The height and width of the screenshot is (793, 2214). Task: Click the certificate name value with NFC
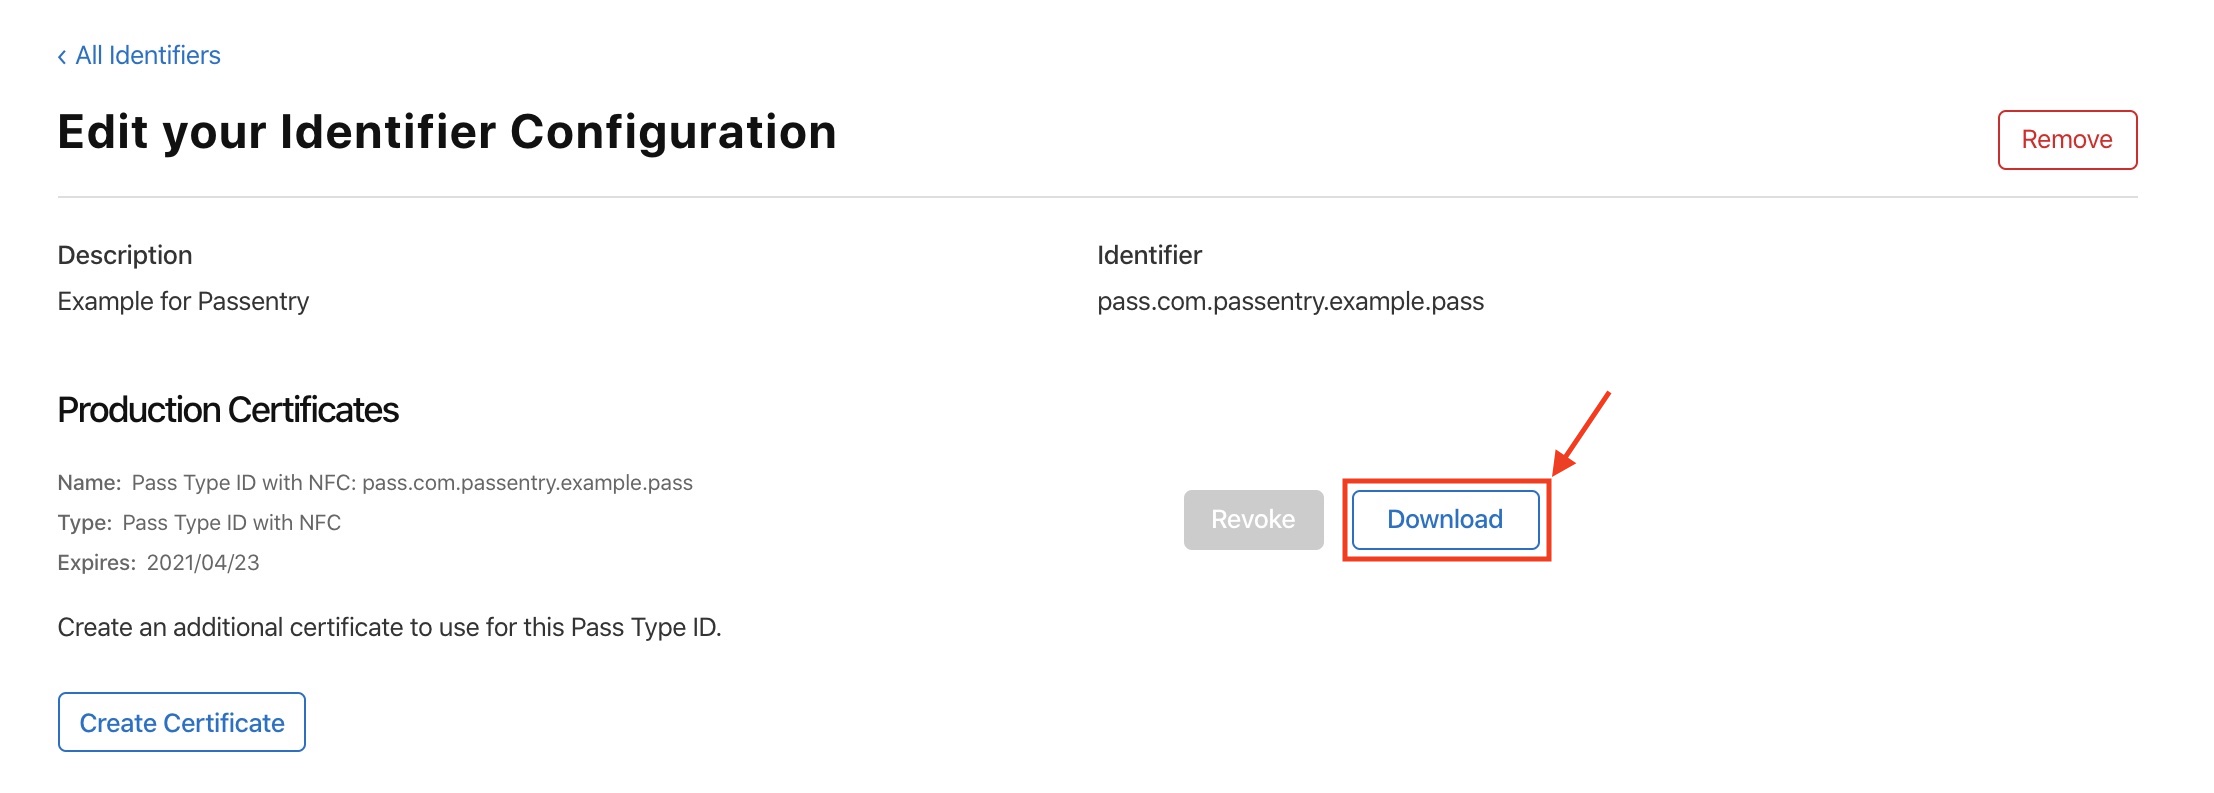click(412, 483)
